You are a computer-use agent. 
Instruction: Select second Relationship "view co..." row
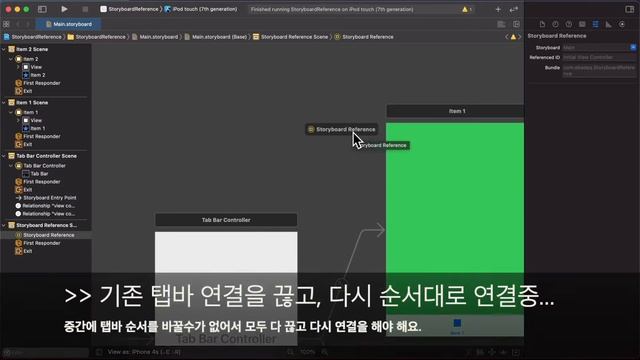click(45, 213)
